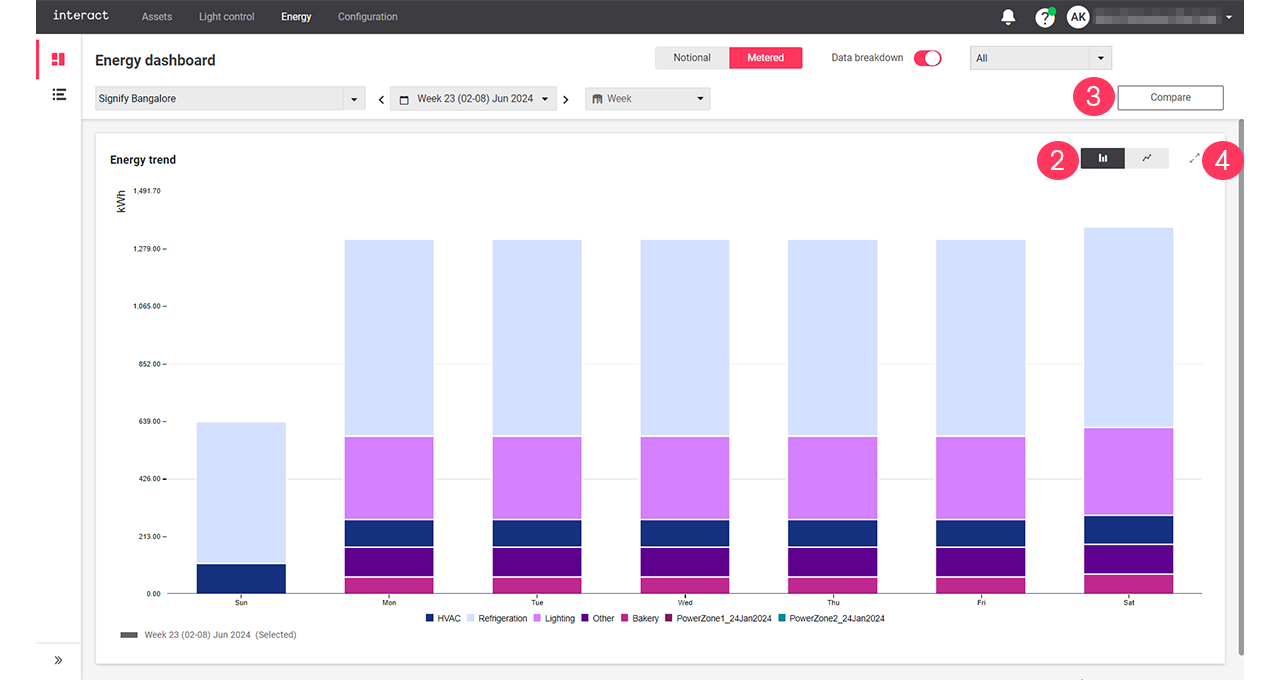Click the calendar icon in the week picker
The image size is (1280, 700).
[x=403, y=98]
